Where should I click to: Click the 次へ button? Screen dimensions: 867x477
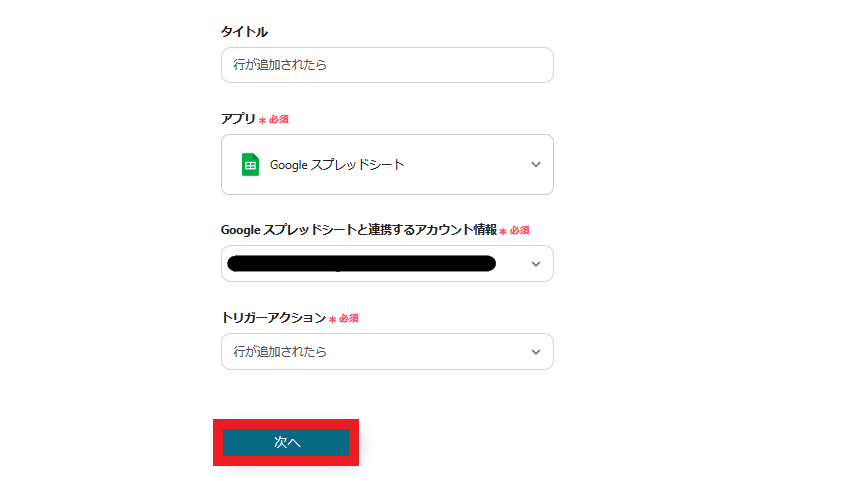point(286,442)
